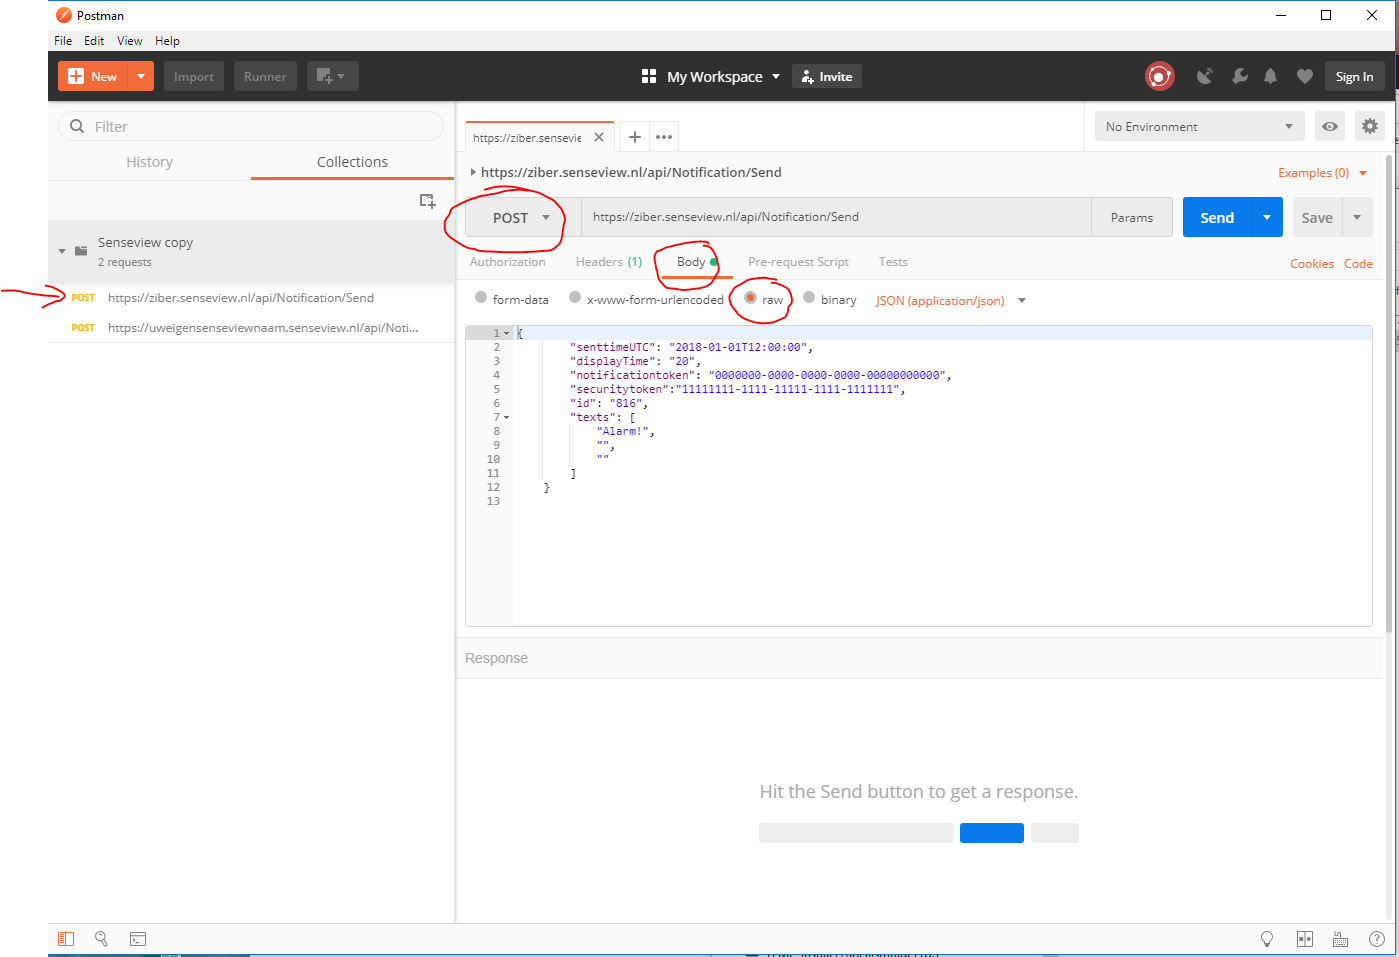This screenshot has height=957, width=1399.
Task: Open the tab options ellipsis menu
Action: coord(664,137)
